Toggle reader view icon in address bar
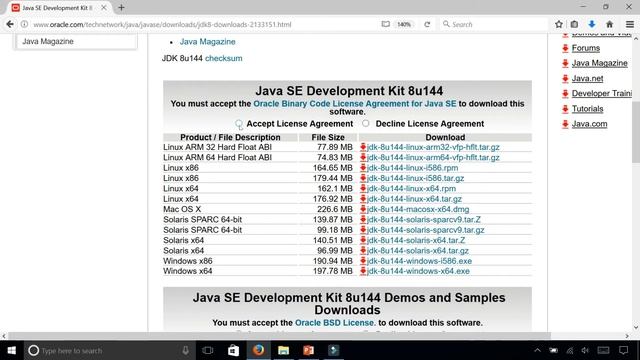This screenshot has height=360, width=640. click(385, 24)
